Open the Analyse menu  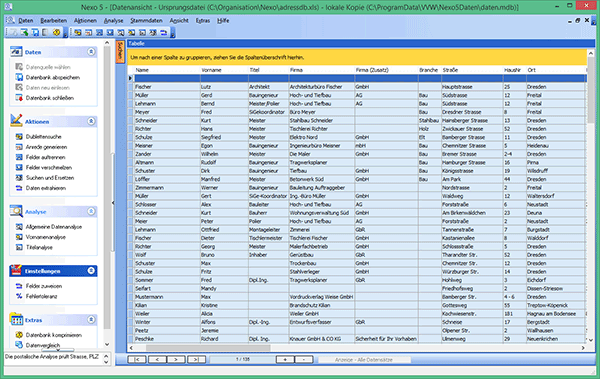tap(114, 21)
